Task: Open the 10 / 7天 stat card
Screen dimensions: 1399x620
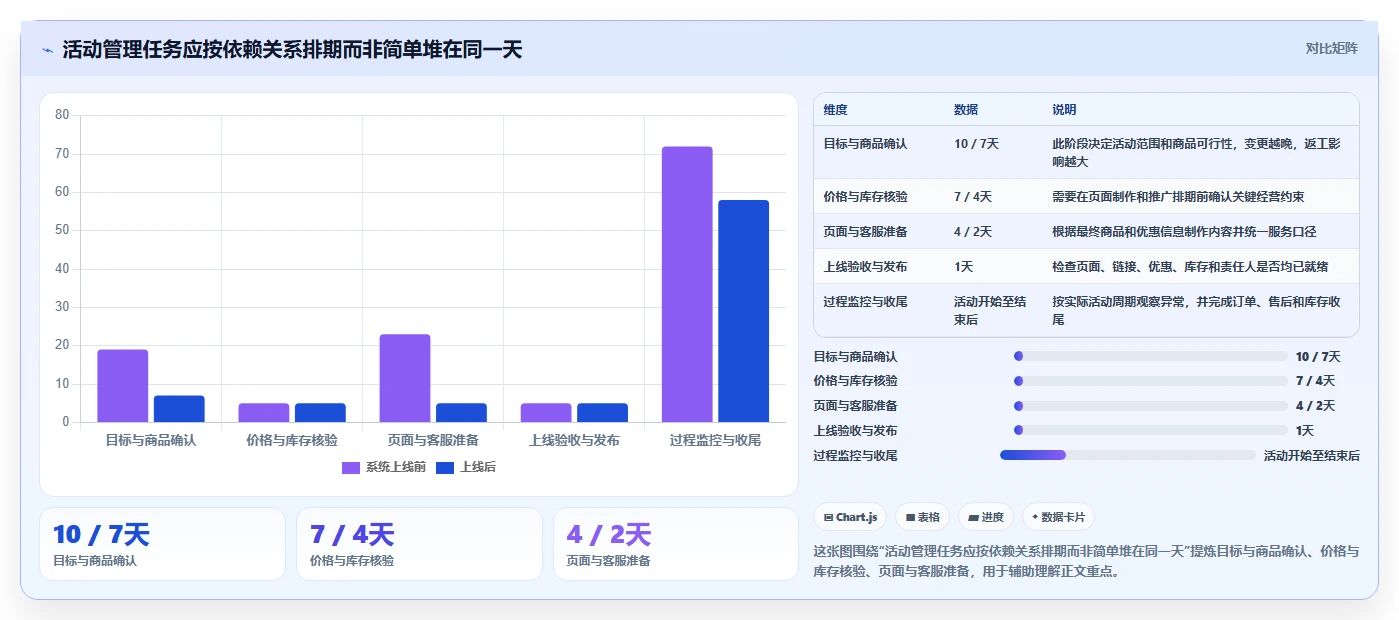Action: point(162,544)
